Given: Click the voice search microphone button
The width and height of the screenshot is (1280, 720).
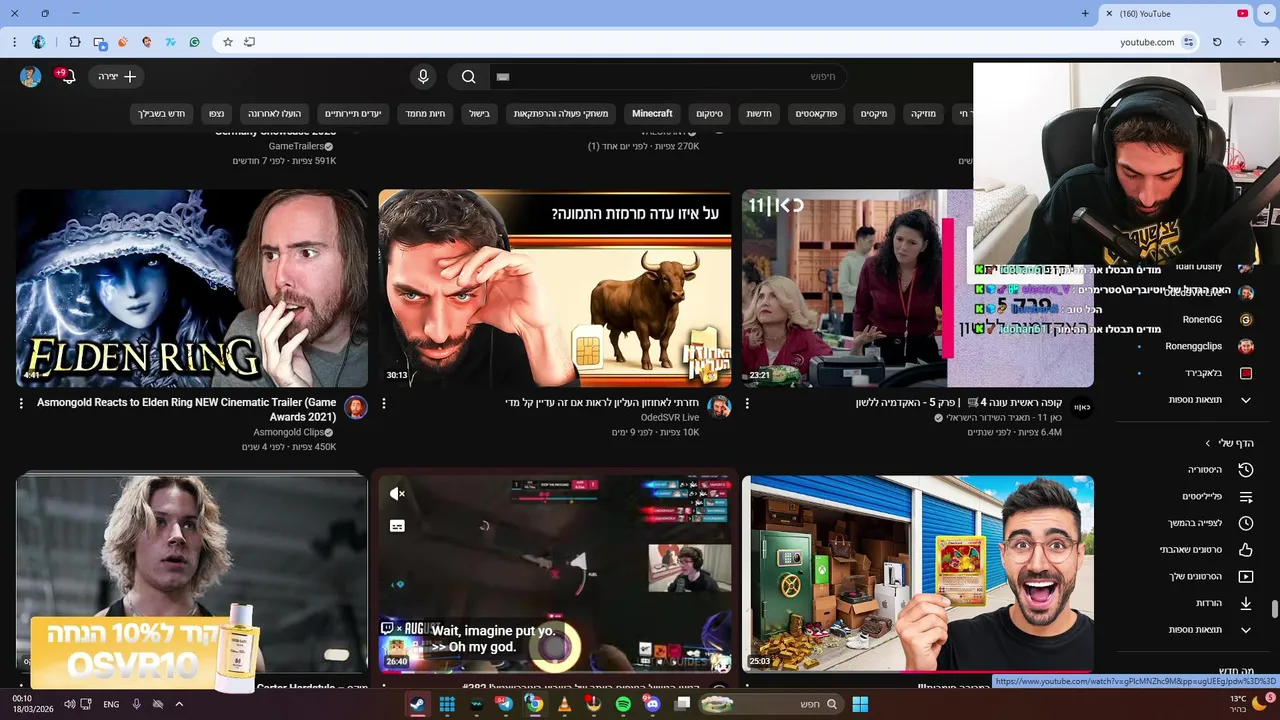Looking at the screenshot, I should [423, 77].
